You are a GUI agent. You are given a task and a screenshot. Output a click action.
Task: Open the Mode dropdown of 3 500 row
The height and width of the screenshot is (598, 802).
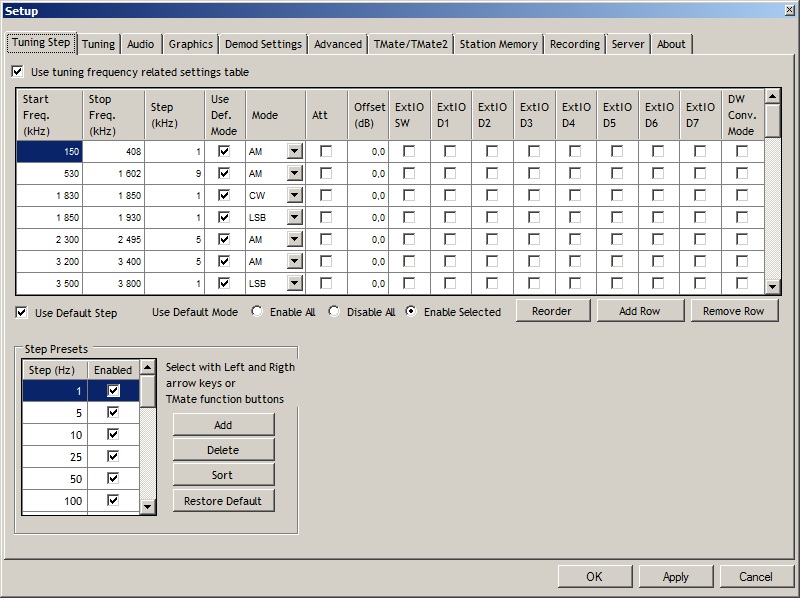click(295, 283)
